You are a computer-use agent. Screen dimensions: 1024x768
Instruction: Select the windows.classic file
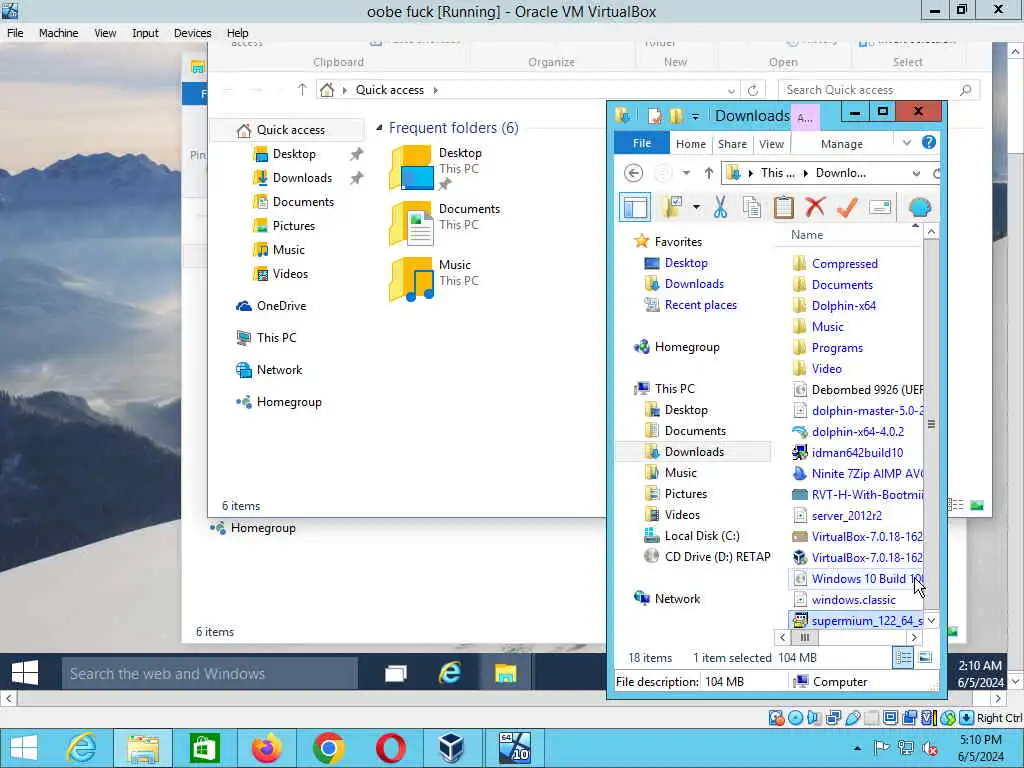pyautogui.click(x=853, y=600)
